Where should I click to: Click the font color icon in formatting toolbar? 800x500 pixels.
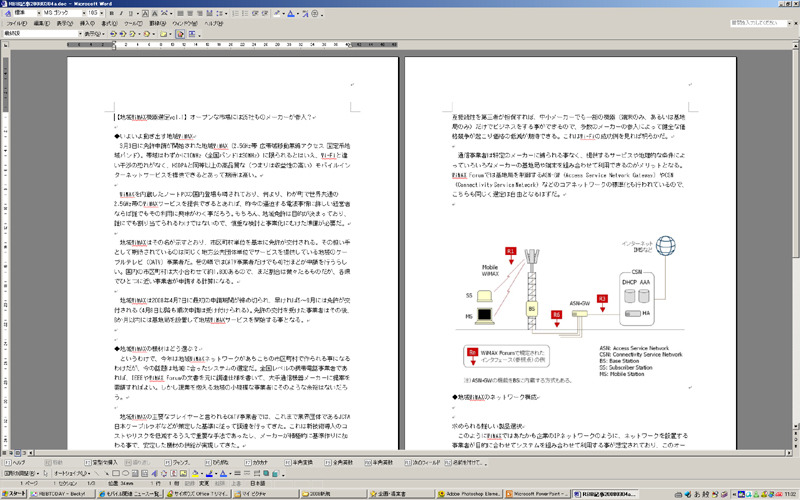tap(291, 14)
